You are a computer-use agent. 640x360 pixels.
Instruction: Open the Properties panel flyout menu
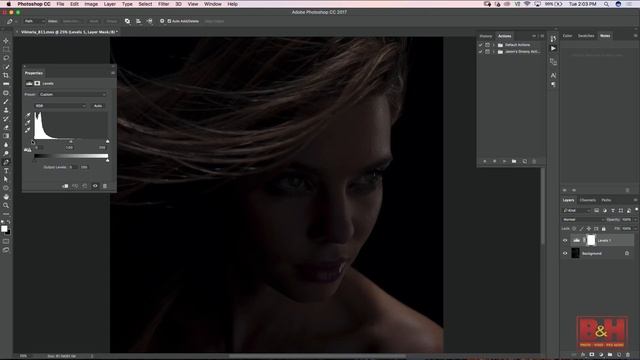[113, 73]
